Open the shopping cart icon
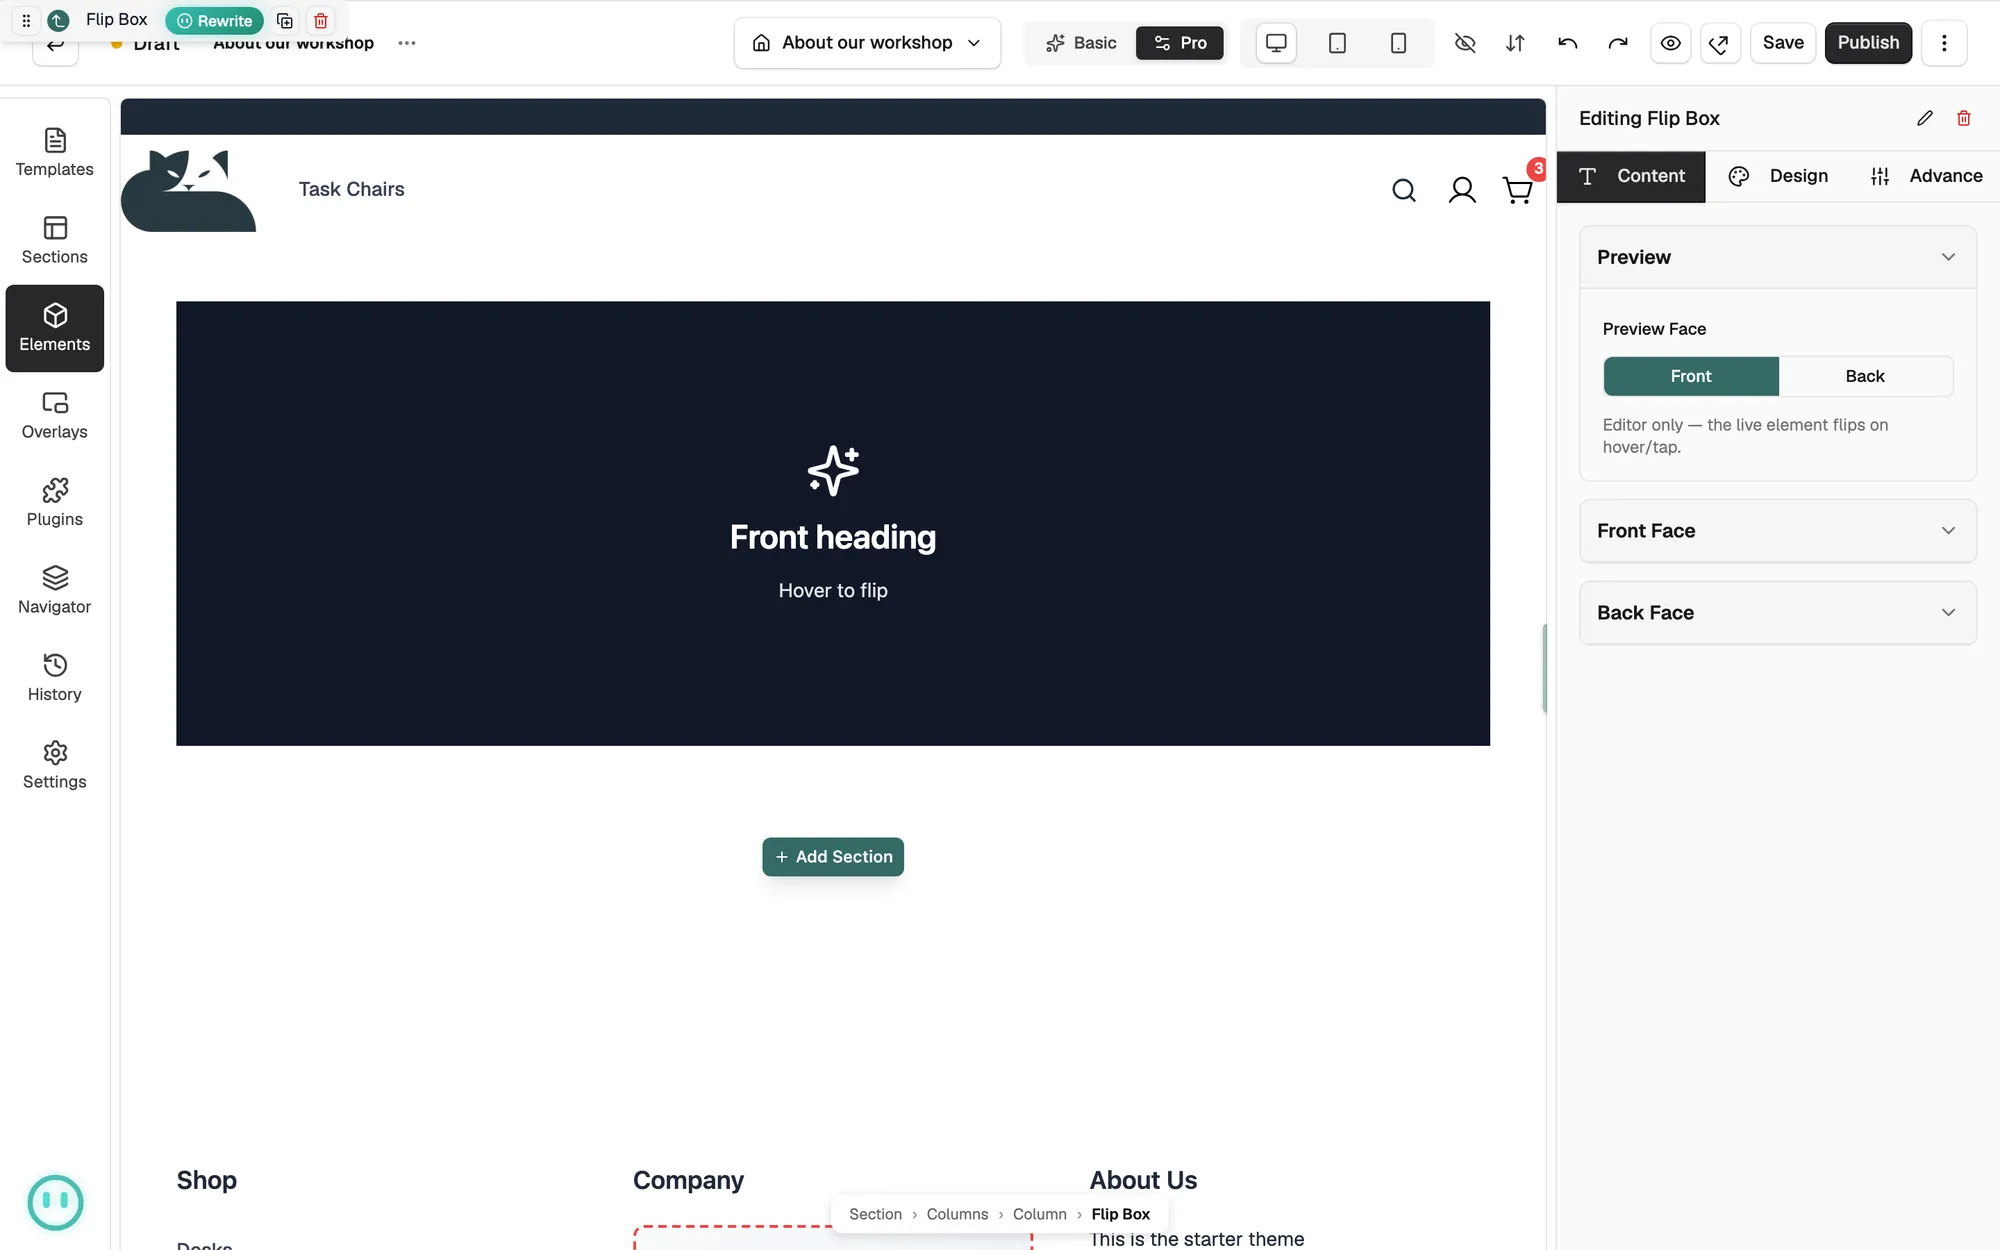This screenshot has width=2000, height=1250. tap(1518, 190)
